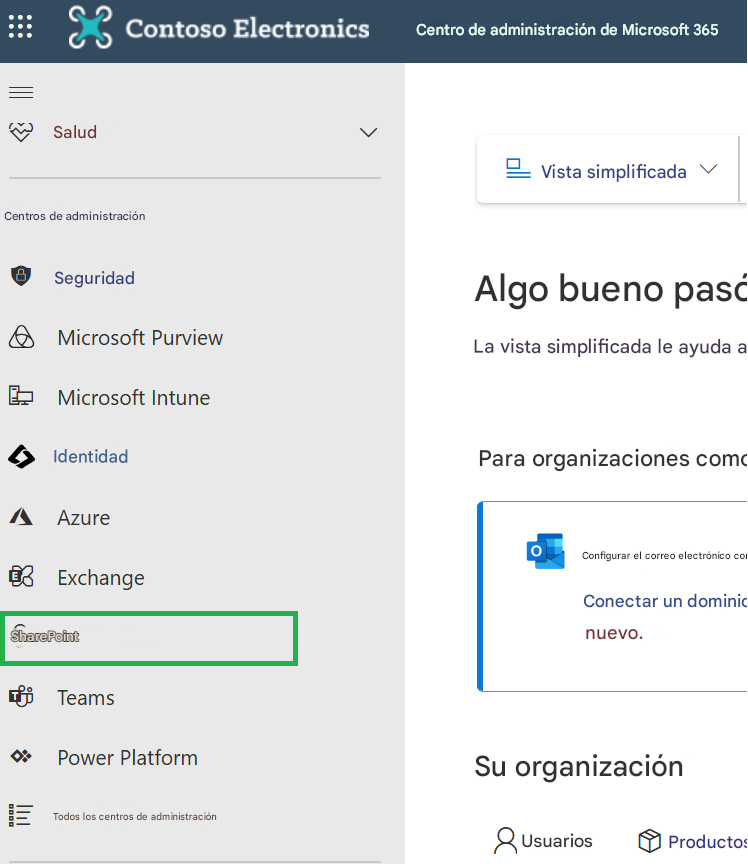This screenshot has height=864, width=748.
Task: Open Seguridad admin center
Action: [94, 278]
